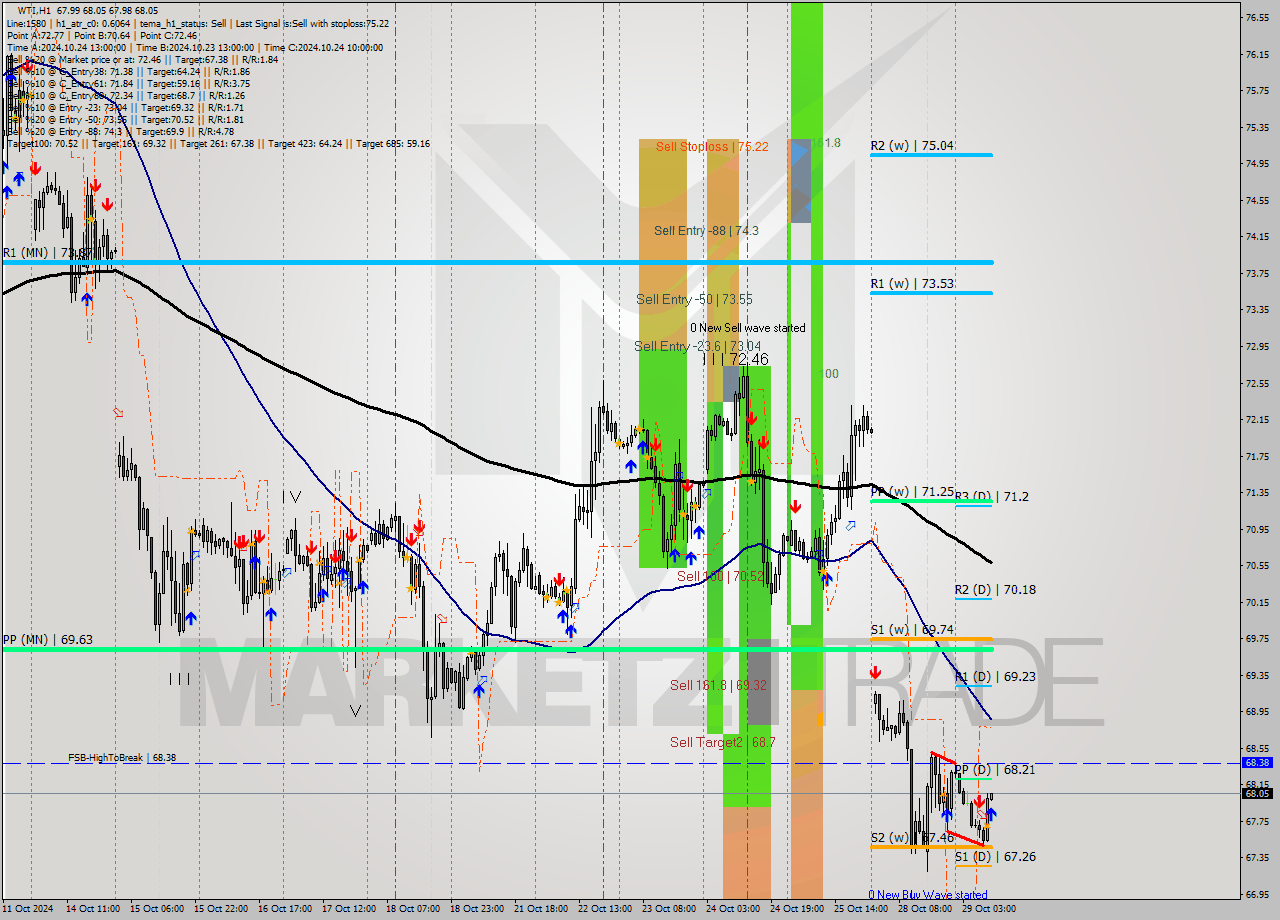Click the 67.35 price axis label
The height and width of the screenshot is (920, 1280).
pos(1257,857)
